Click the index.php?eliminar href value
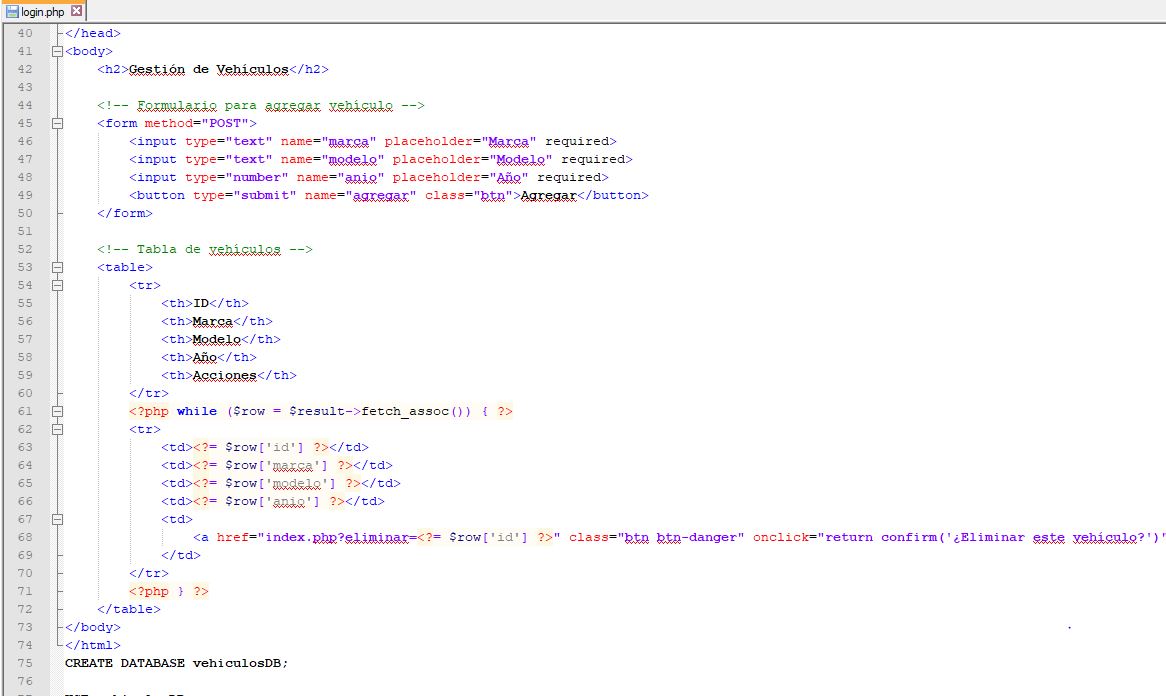The image size is (1166, 696). click(x=335, y=537)
